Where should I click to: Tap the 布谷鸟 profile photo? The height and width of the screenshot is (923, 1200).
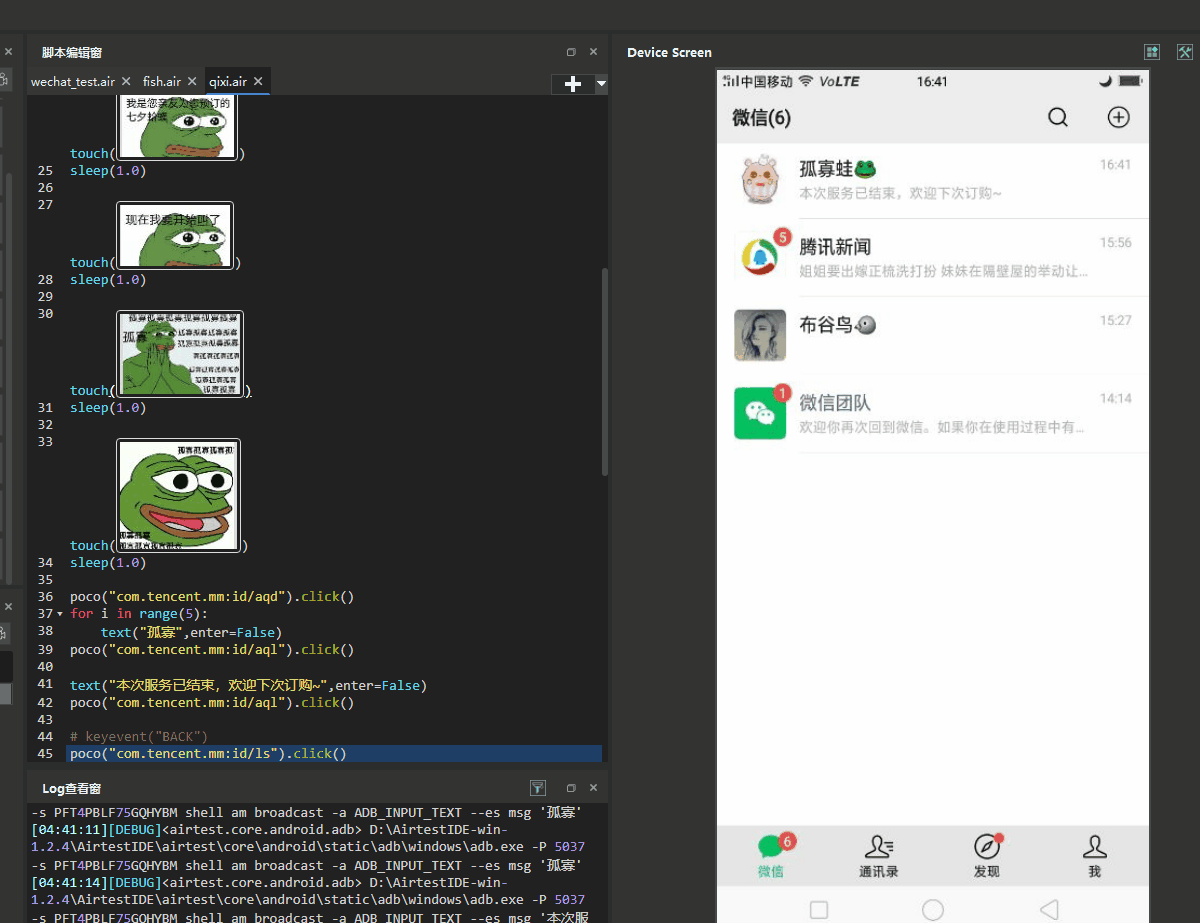[760, 335]
